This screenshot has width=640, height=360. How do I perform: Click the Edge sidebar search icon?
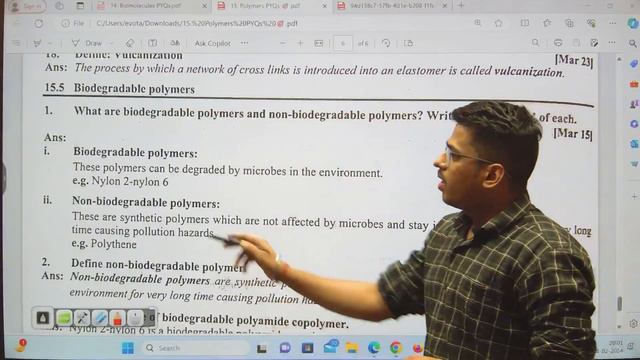[633, 43]
